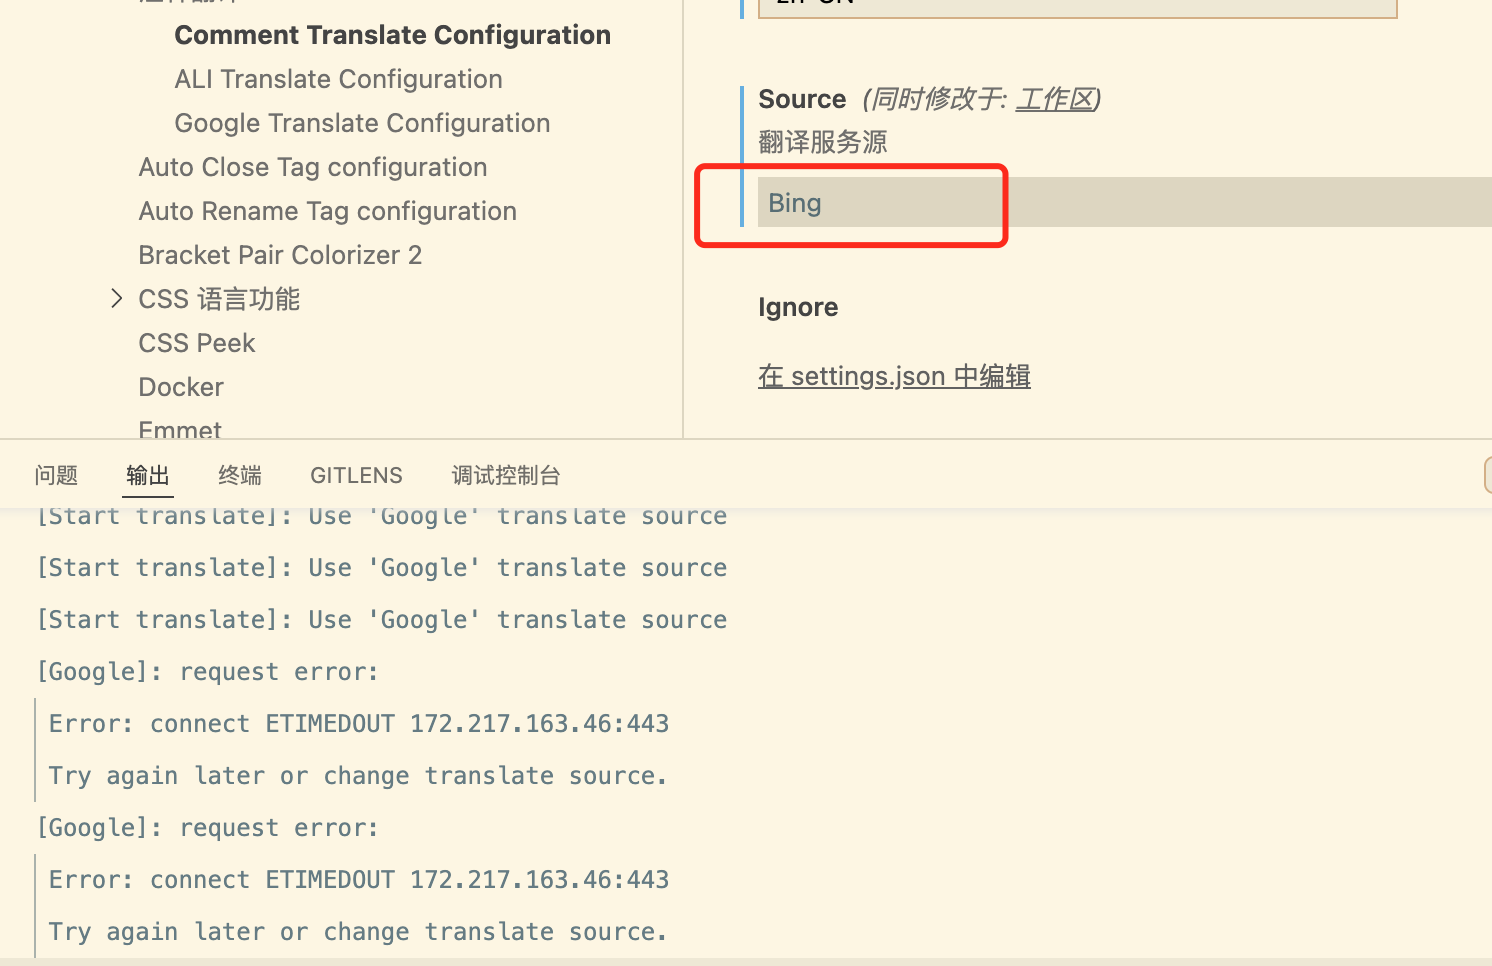Switch to the 调试控制台 tab
The image size is (1492, 966).
[x=506, y=475]
